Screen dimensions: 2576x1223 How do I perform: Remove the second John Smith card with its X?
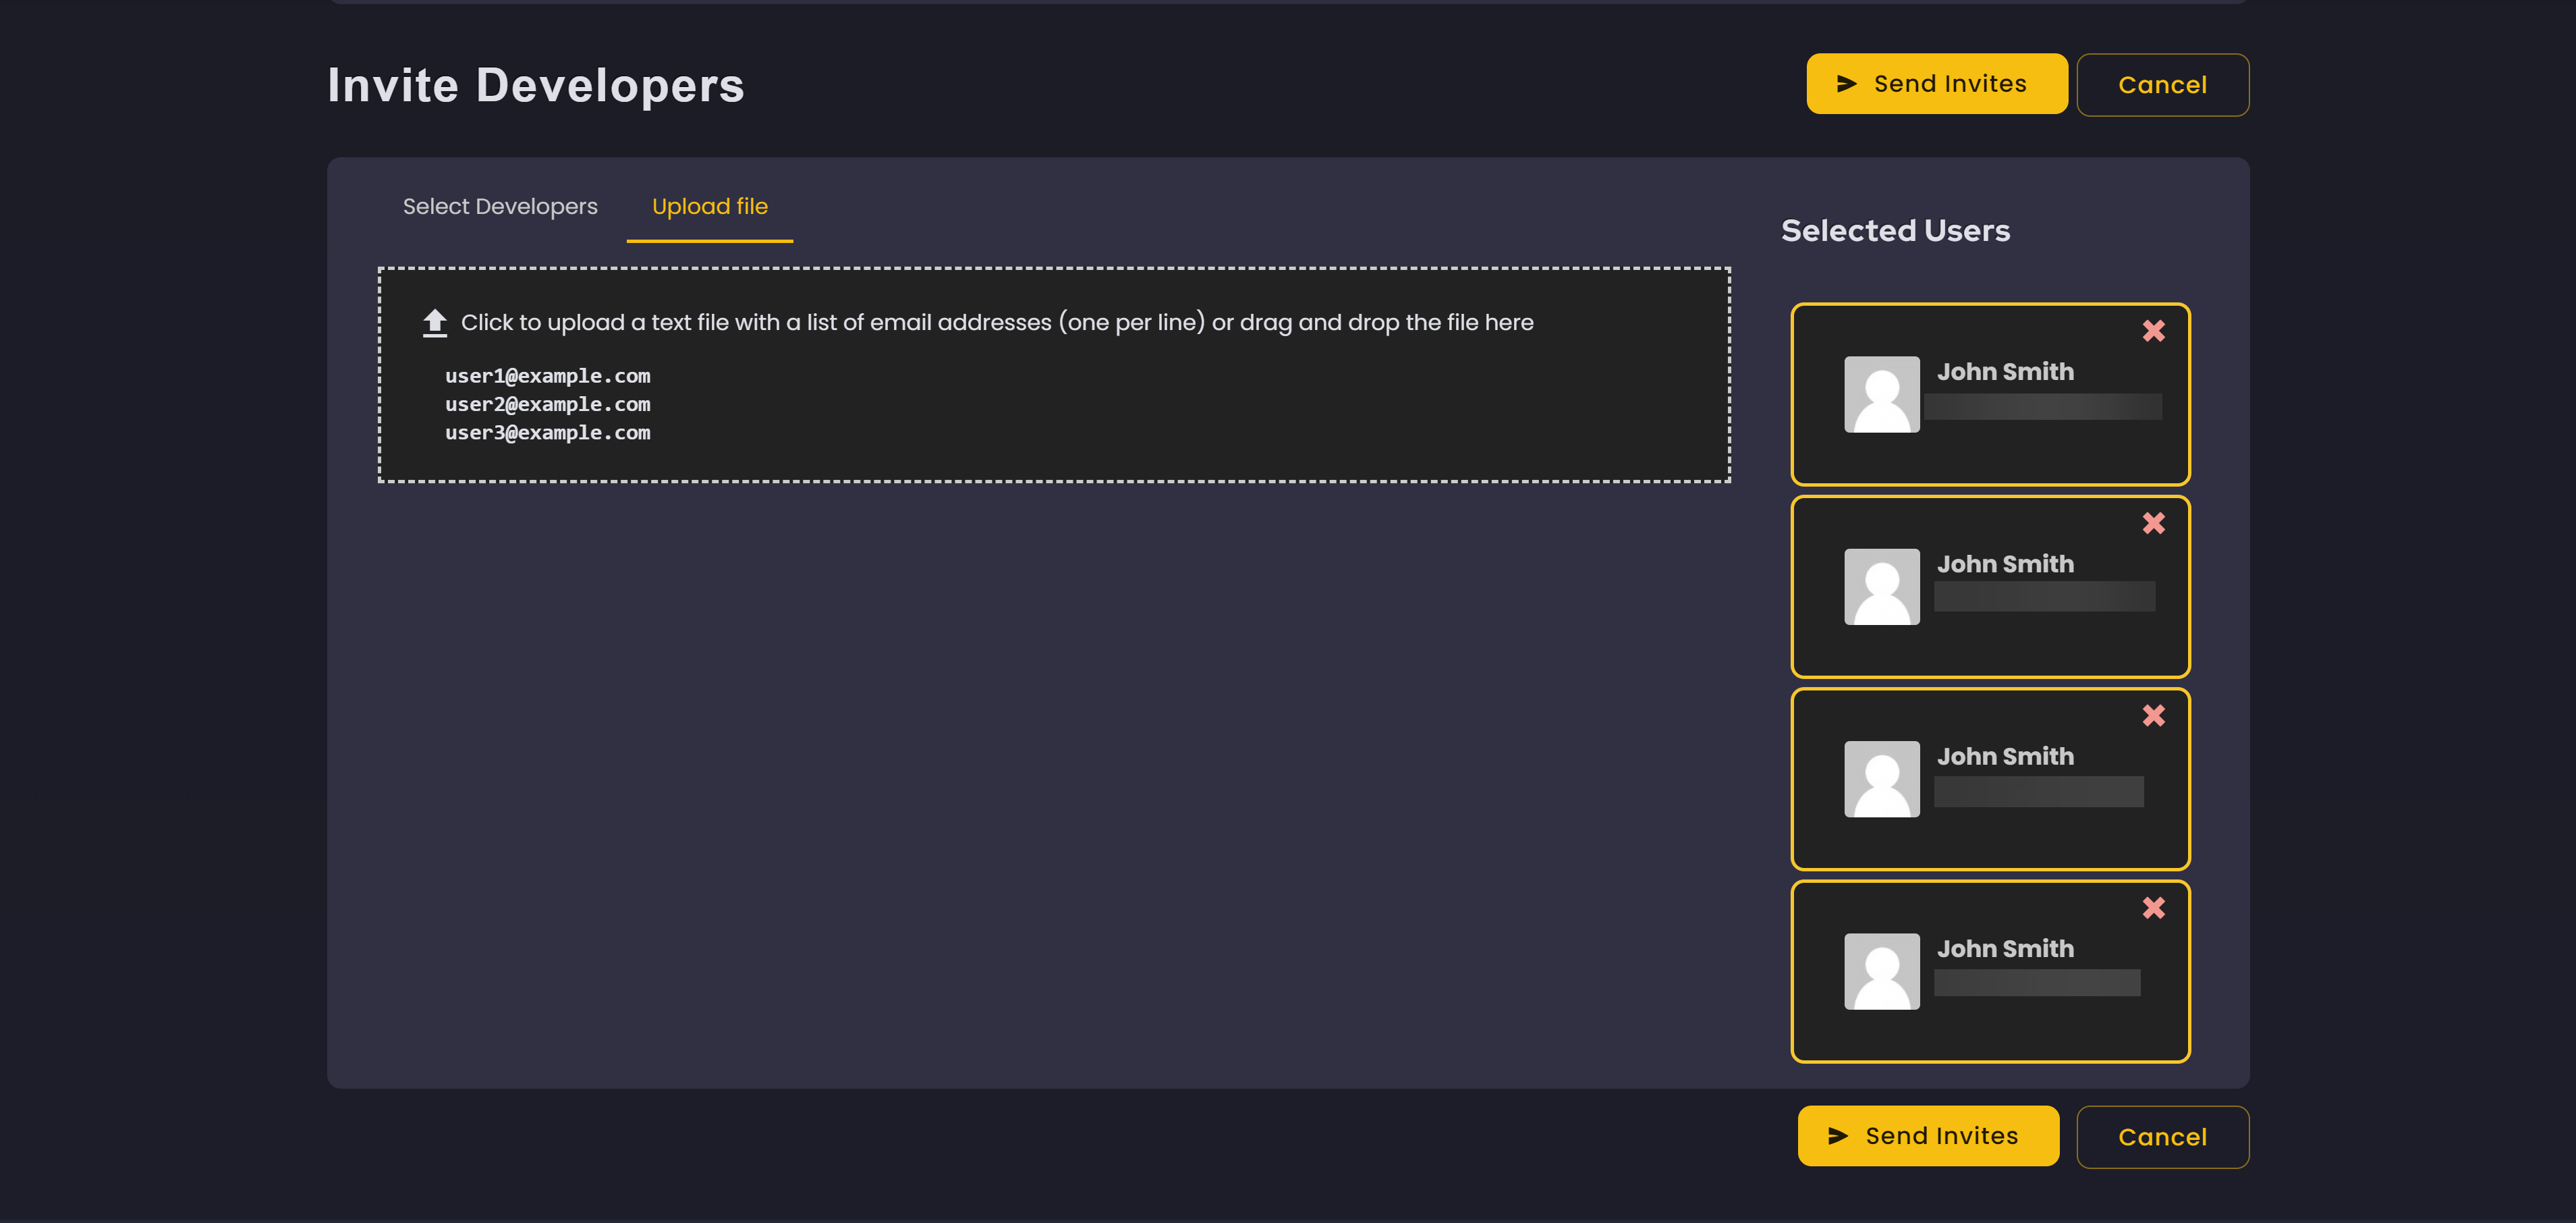[2154, 523]
